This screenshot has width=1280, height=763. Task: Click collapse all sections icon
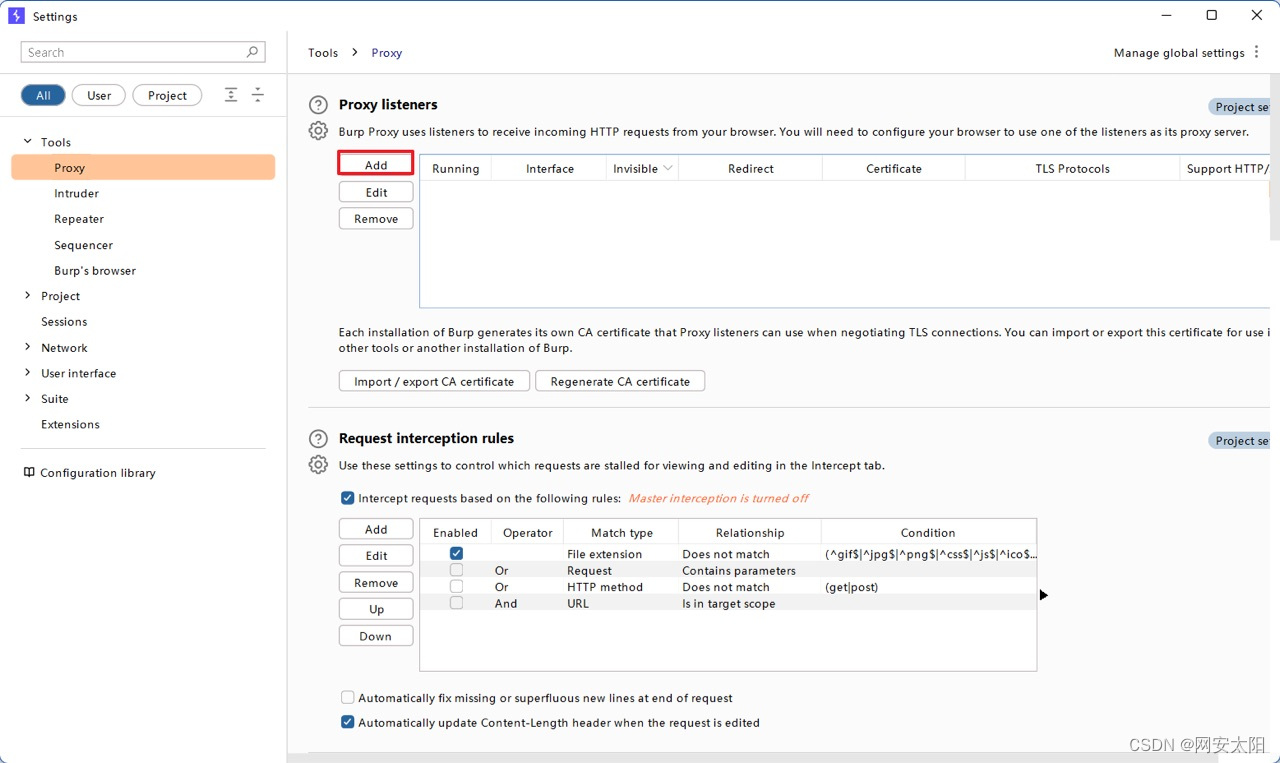click(258, 95)
